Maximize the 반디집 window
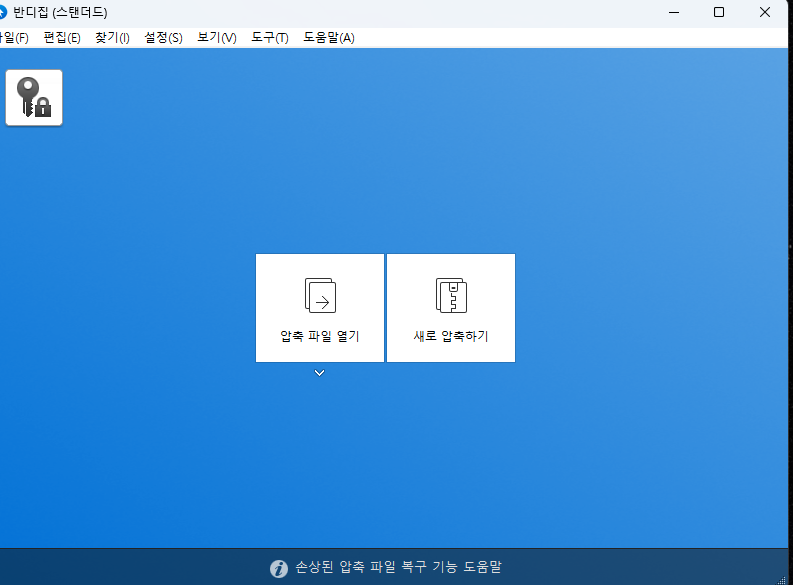The height and width of the screenshot is (585, 793). pos(719,12)
